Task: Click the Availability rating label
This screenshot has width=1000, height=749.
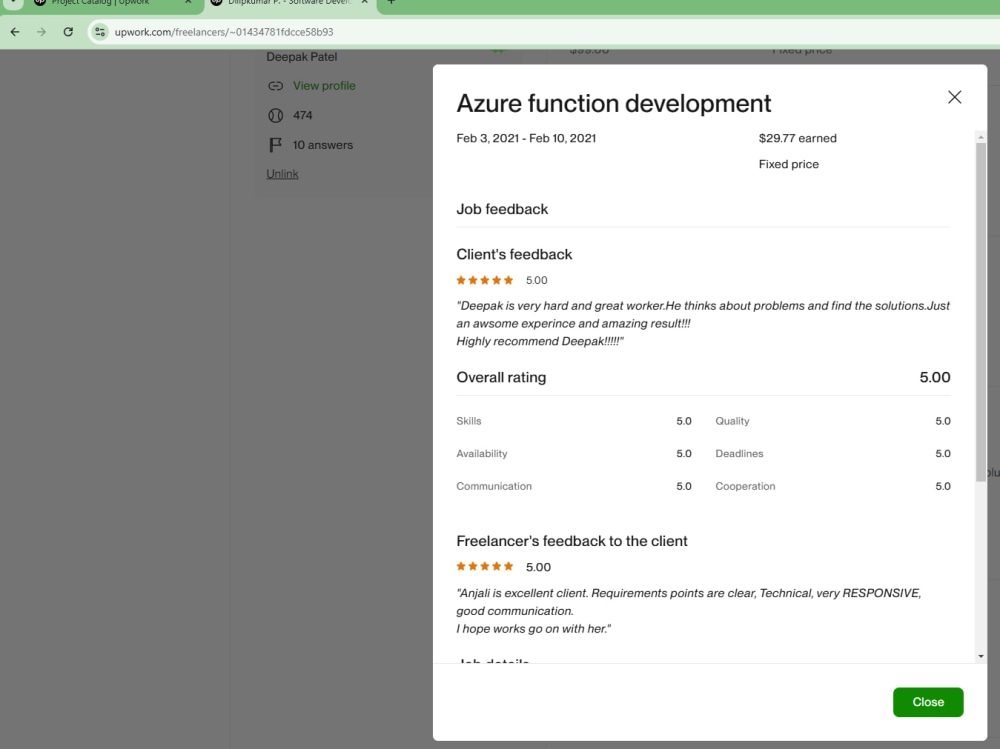Action: click(x=482, y=454)
